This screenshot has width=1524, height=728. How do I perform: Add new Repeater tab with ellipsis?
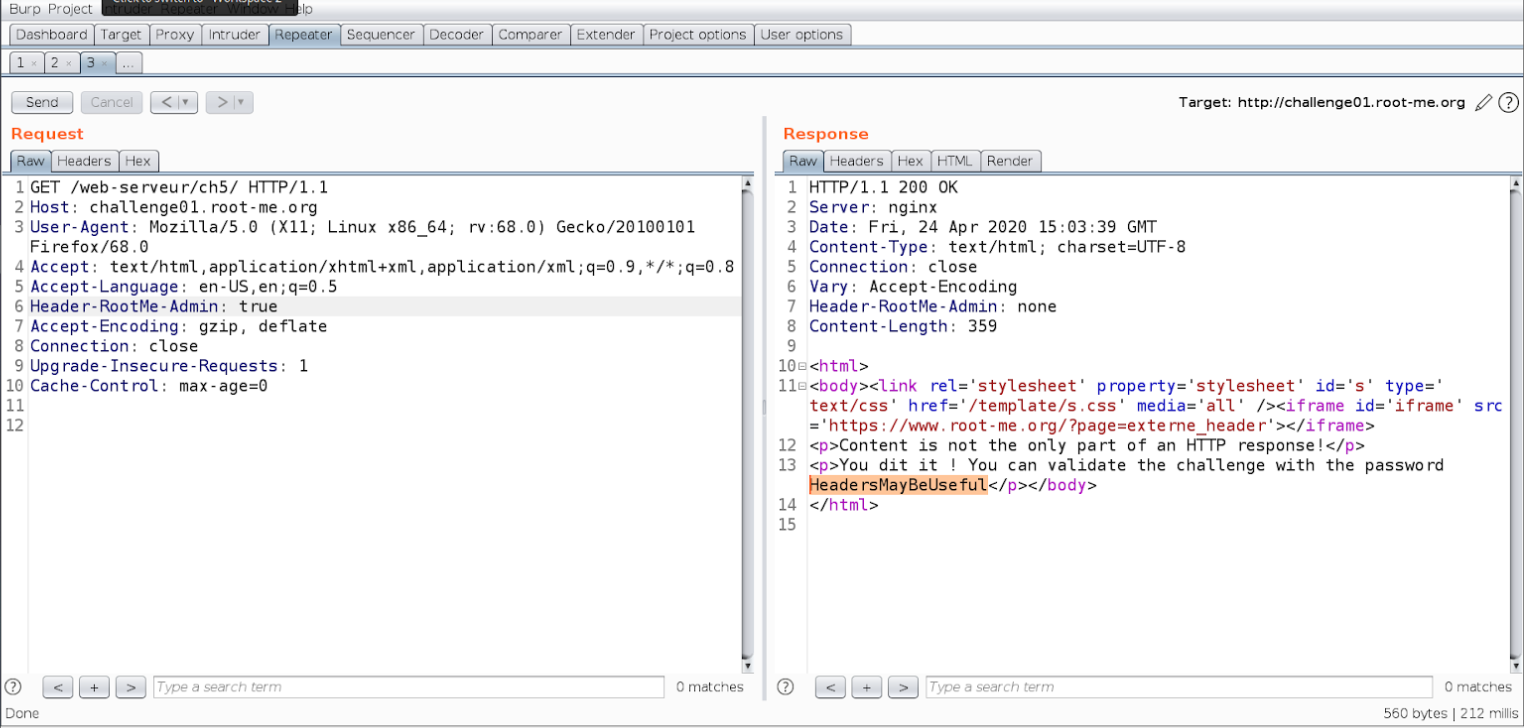pos(128,63)
